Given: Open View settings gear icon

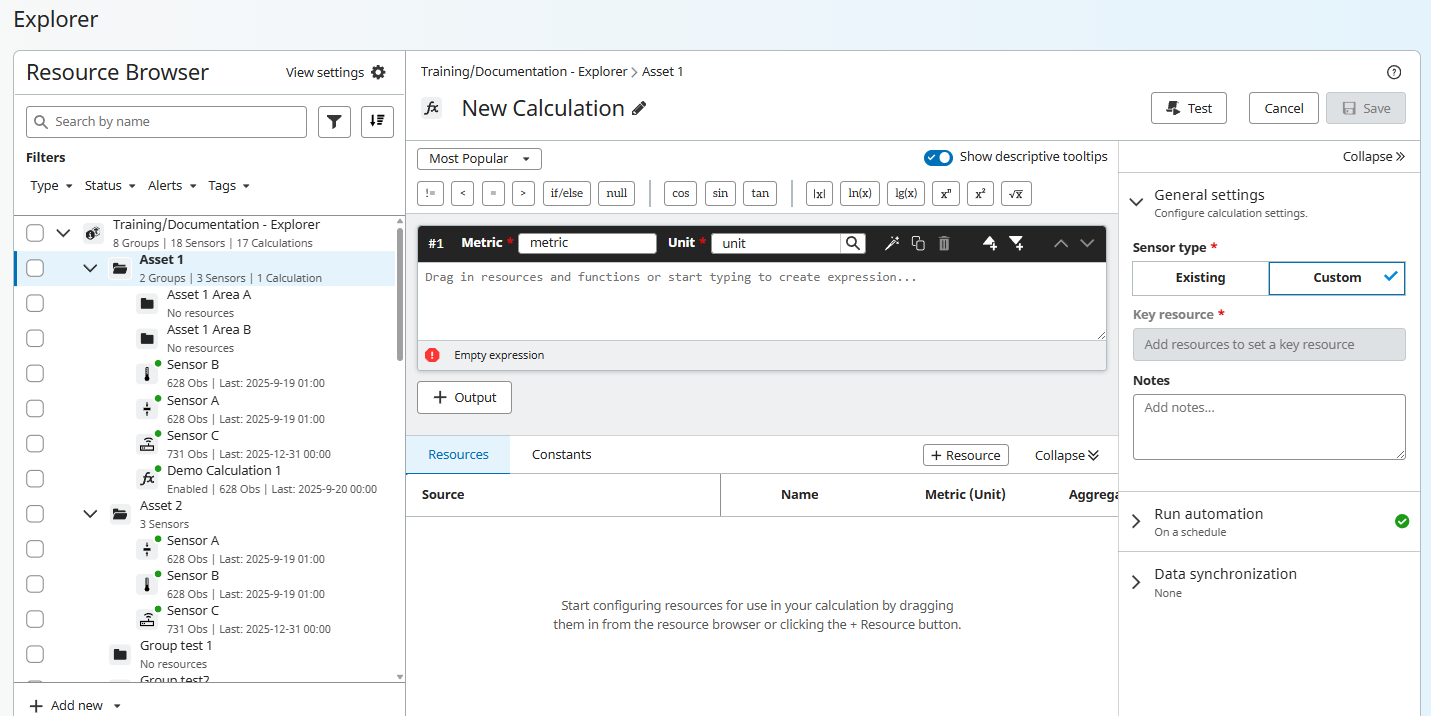Looking at the screenshot, I should (378, 72).
